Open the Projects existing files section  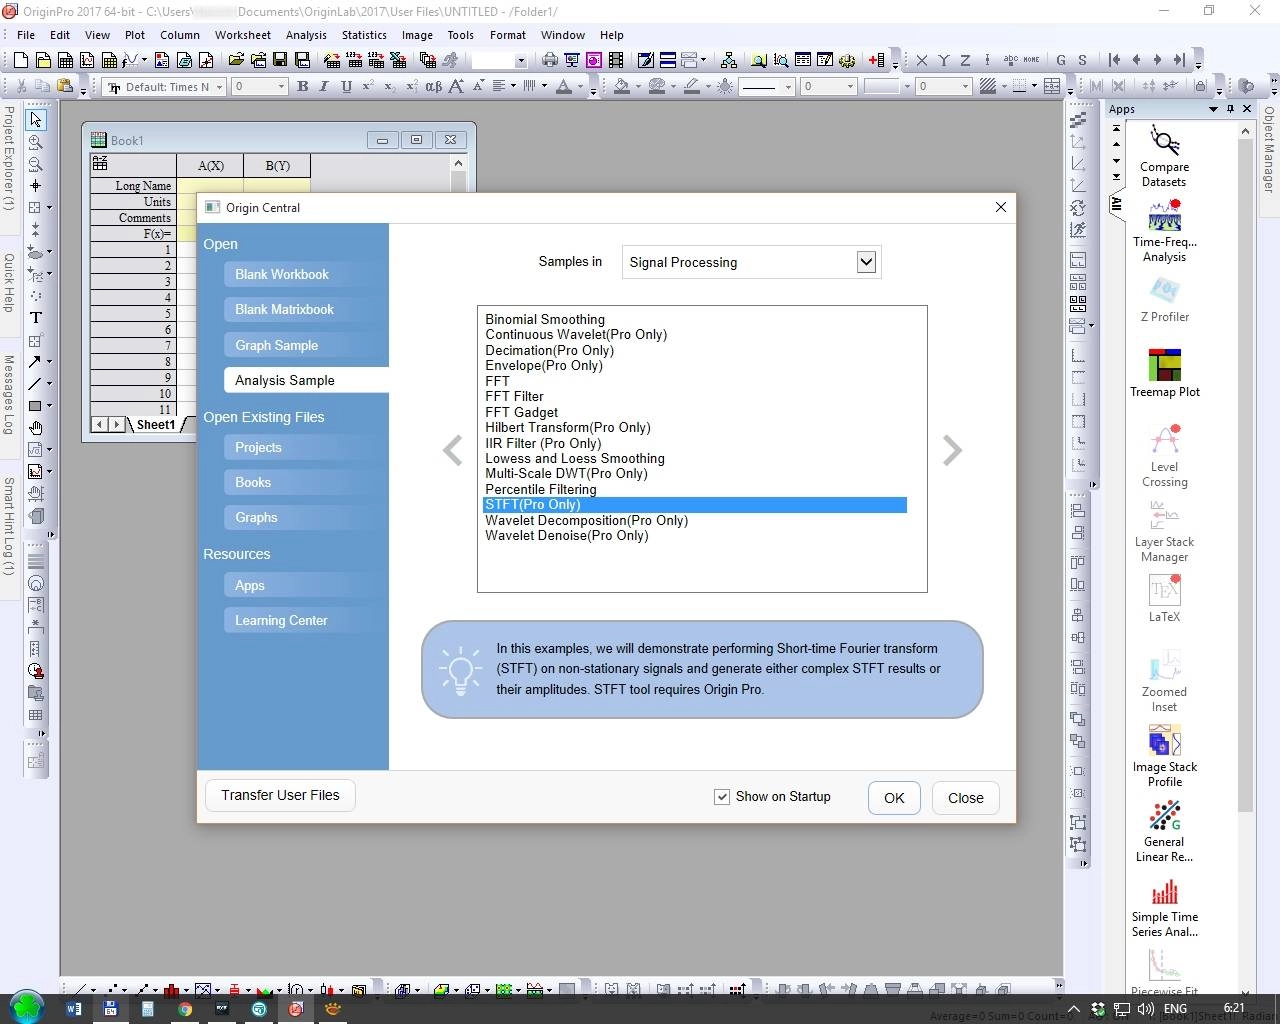(x=258, y=447)
